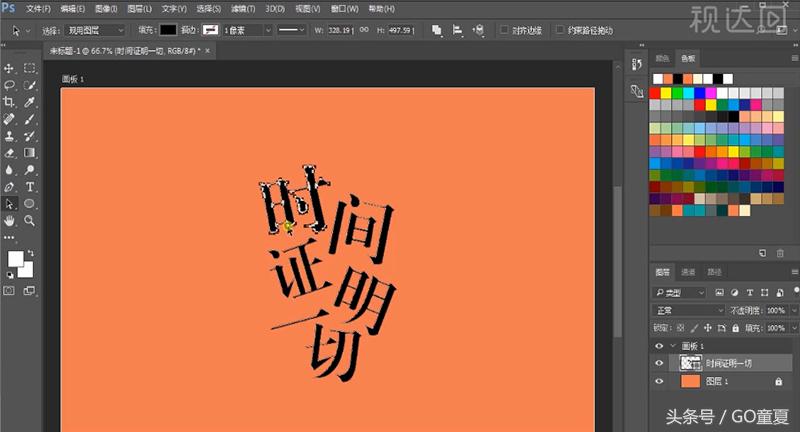Toggle visibility of 图层 1
Viewport: 800px width, 432px height.
(x=658, y=381)
